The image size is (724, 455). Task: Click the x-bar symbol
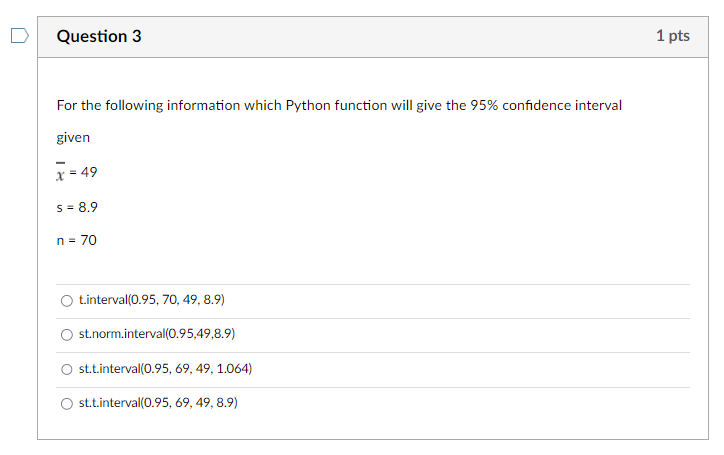click(60, 172)
